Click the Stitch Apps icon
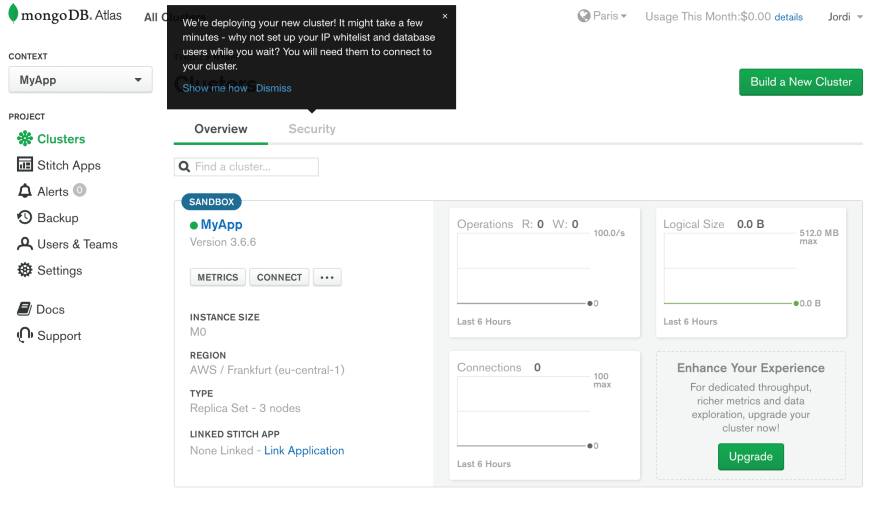This screenshot has width=880, height=512. coord(25,164)
